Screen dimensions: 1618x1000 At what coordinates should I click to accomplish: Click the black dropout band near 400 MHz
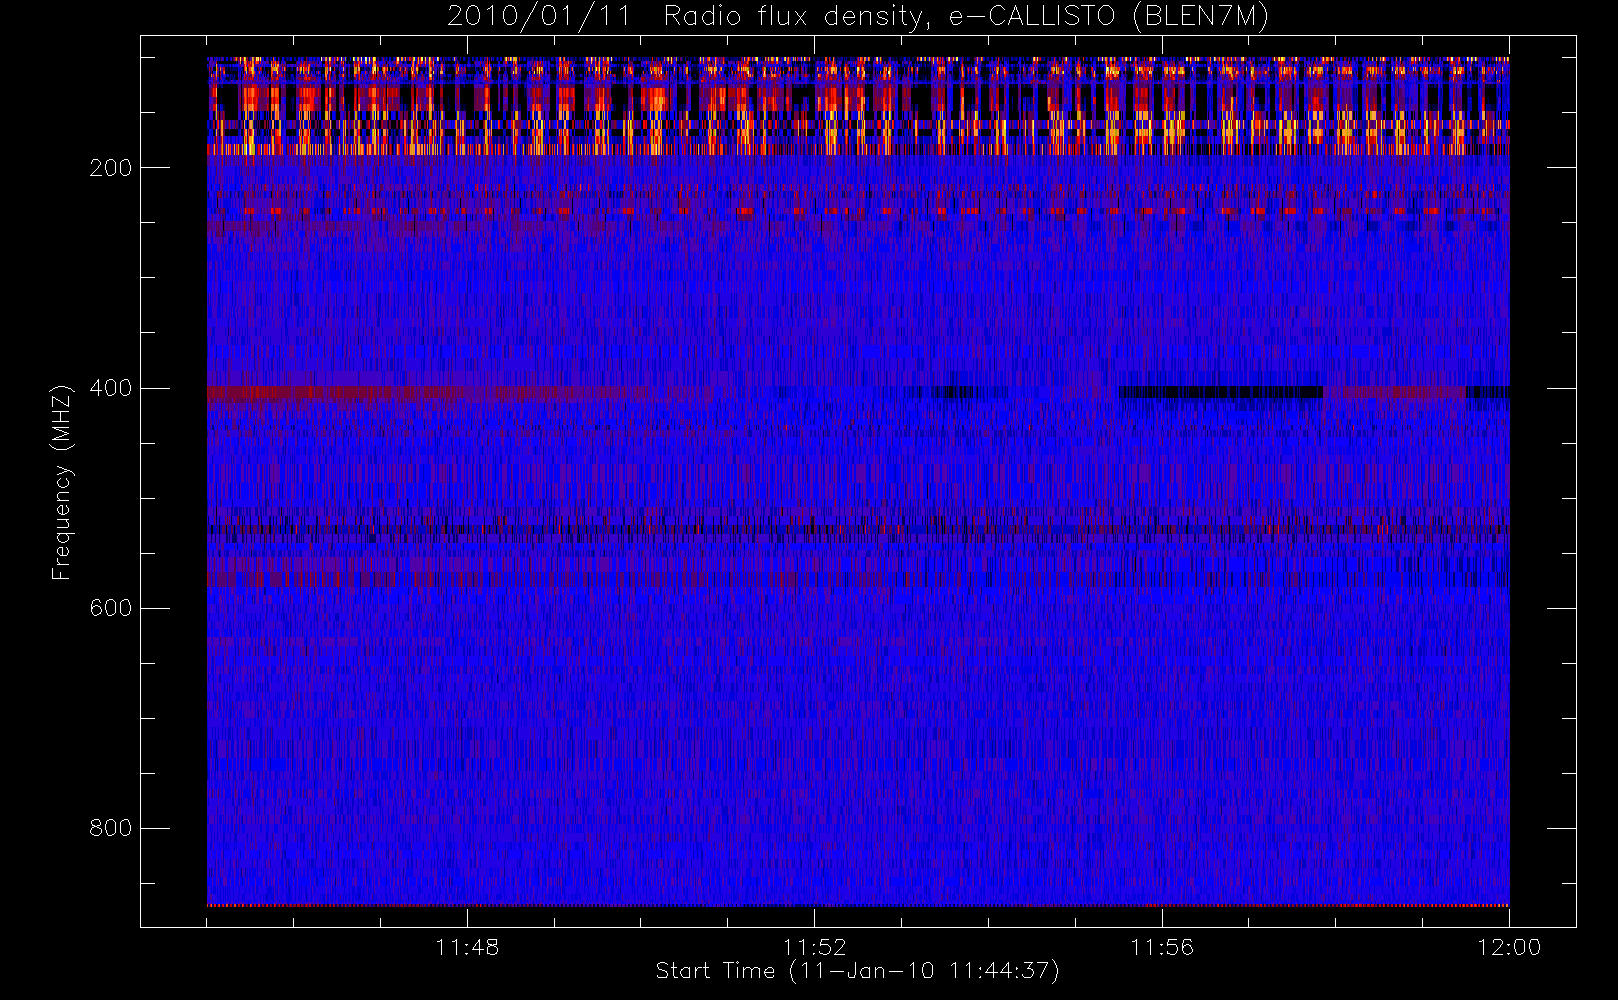point(1221,392)
